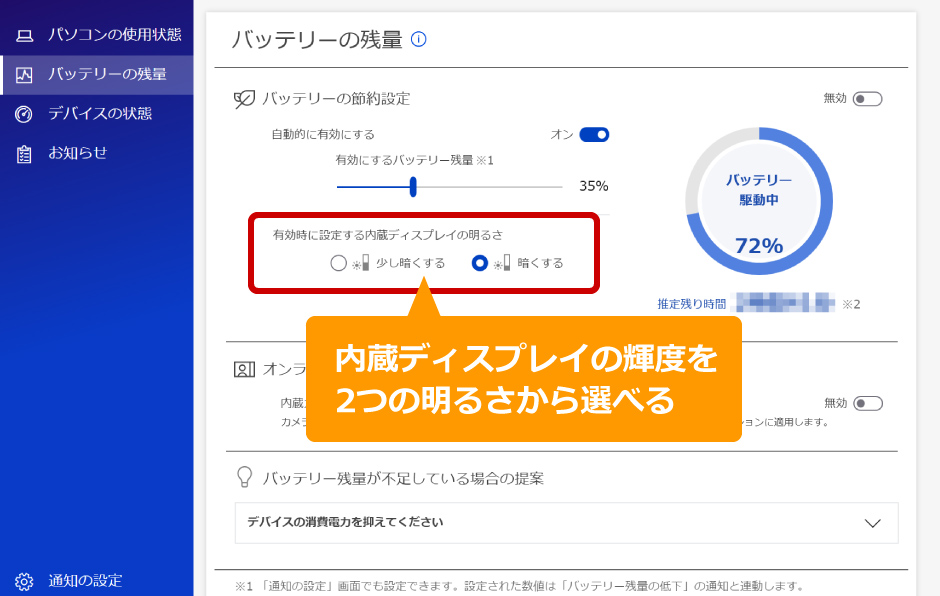Turn off the 自動的に有効にする switch
940x596 pixels.
click(x=594, y=134)
